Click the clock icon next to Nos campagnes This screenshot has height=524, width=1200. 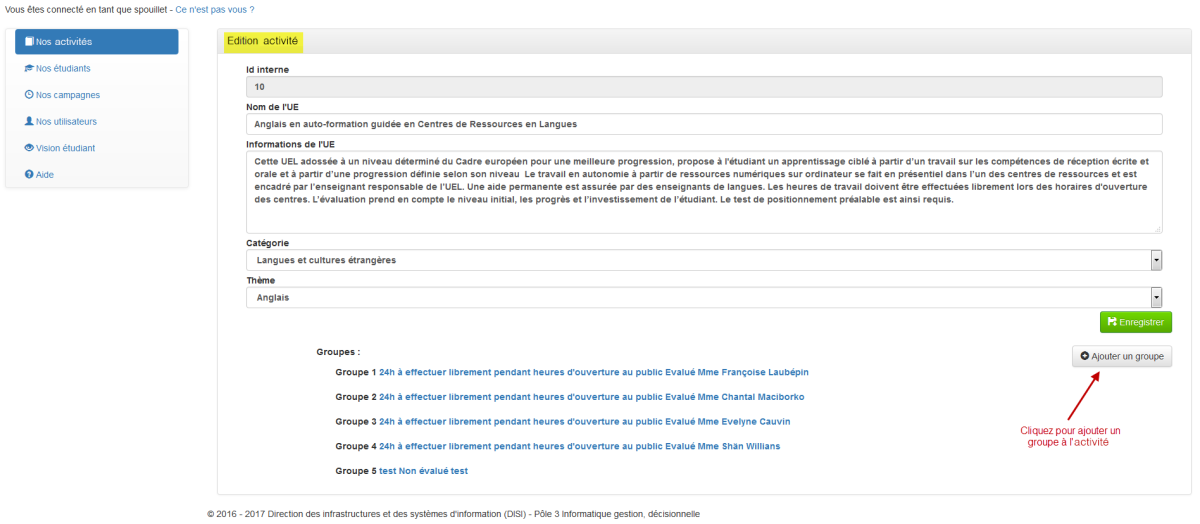[x=29, y=95]
